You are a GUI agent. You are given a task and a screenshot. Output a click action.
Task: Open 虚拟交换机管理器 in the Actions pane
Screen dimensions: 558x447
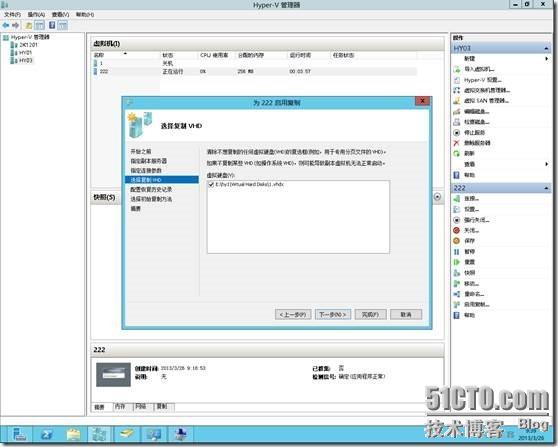487,90
